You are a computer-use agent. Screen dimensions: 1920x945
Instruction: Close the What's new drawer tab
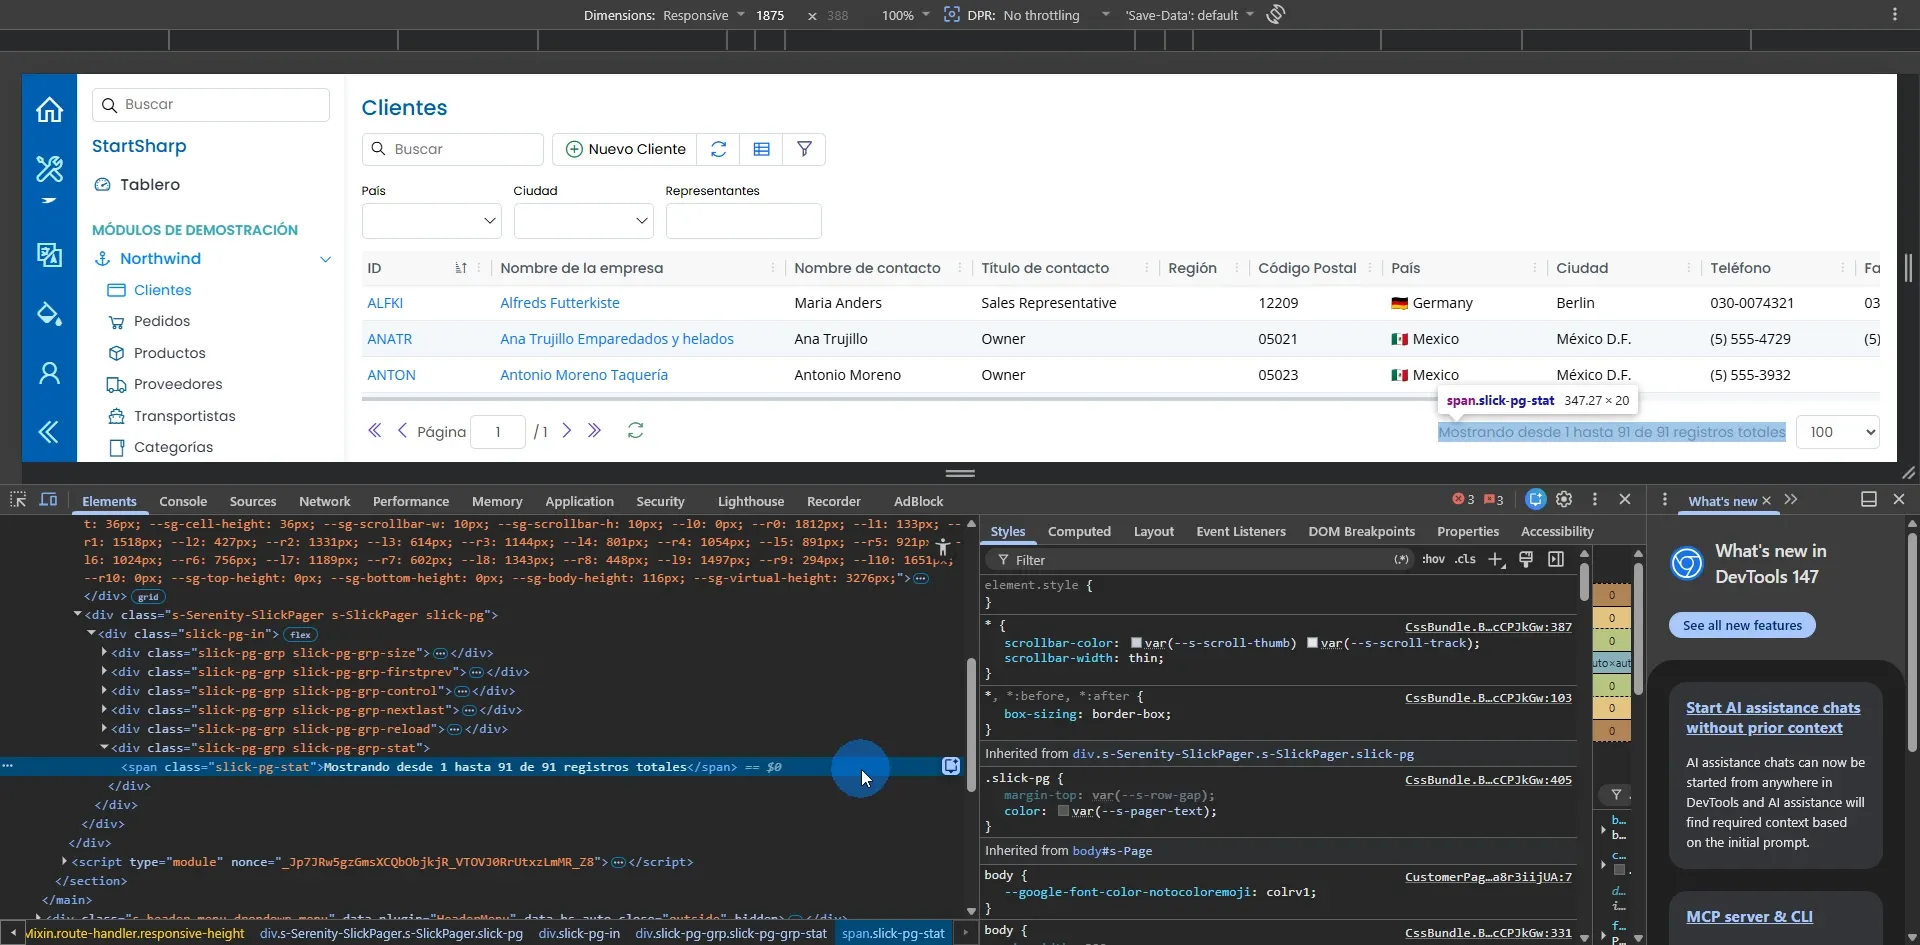pos(1766,501)
